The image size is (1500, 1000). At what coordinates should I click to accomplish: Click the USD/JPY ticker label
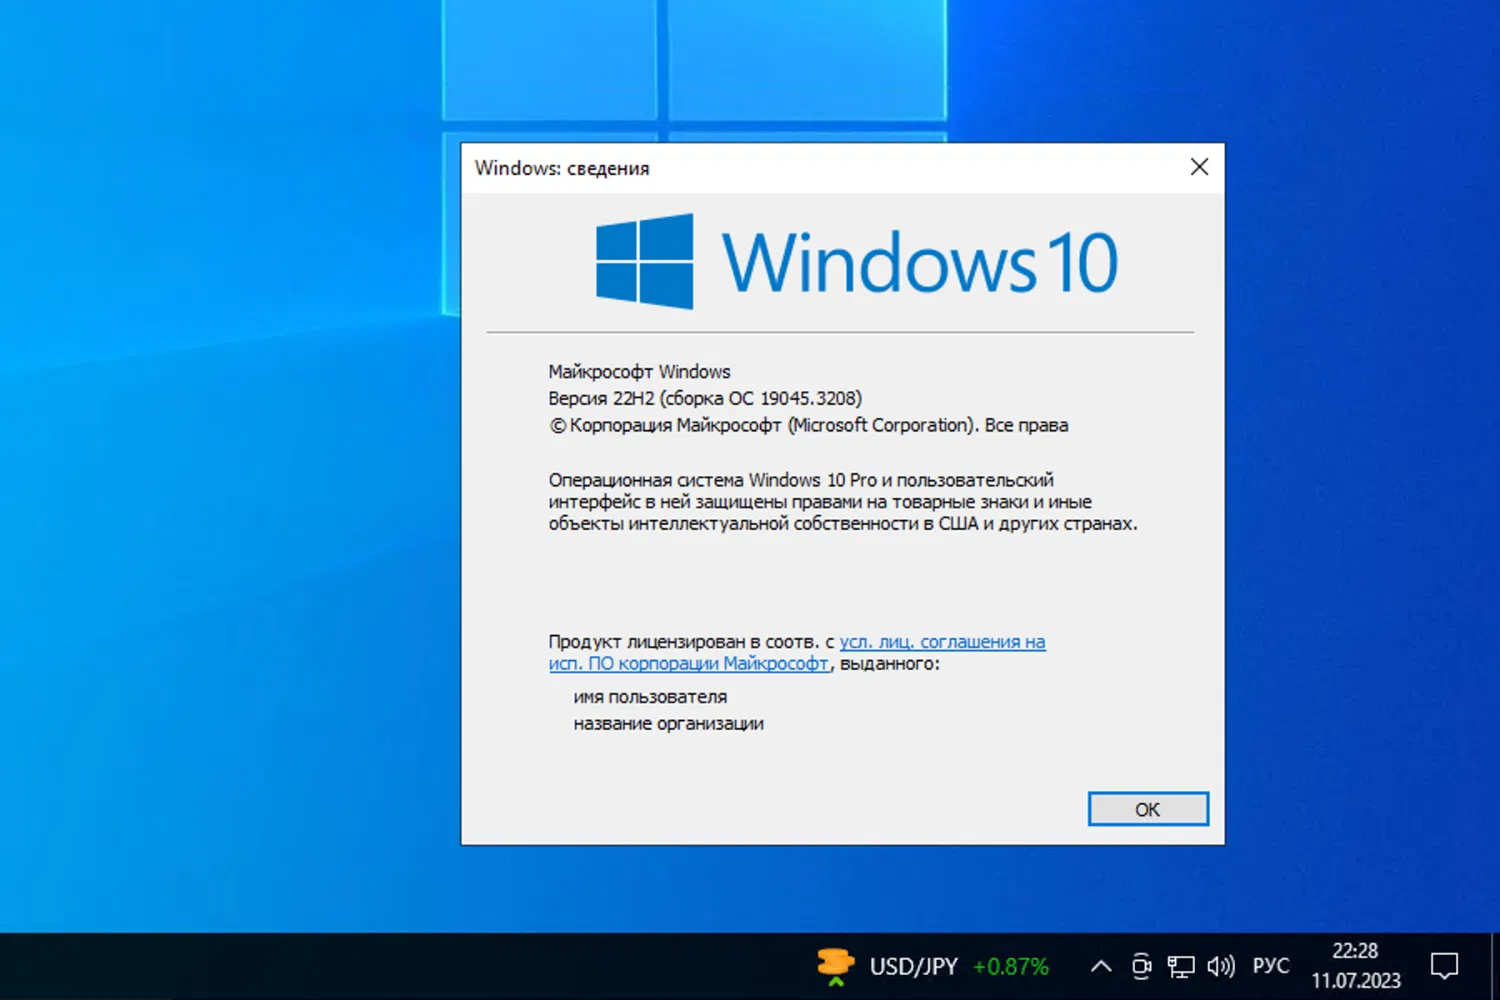pyautogui.click(x=913, y=966)
